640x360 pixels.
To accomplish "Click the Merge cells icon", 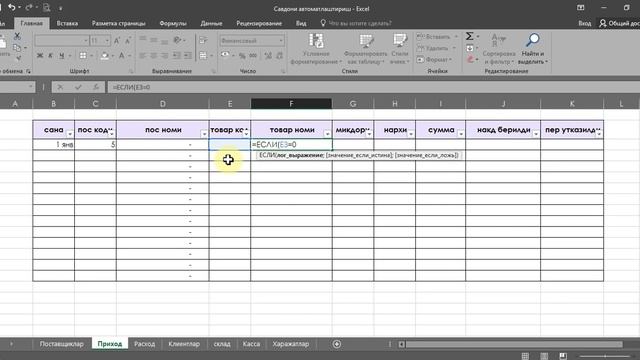I will click(203, 56).
